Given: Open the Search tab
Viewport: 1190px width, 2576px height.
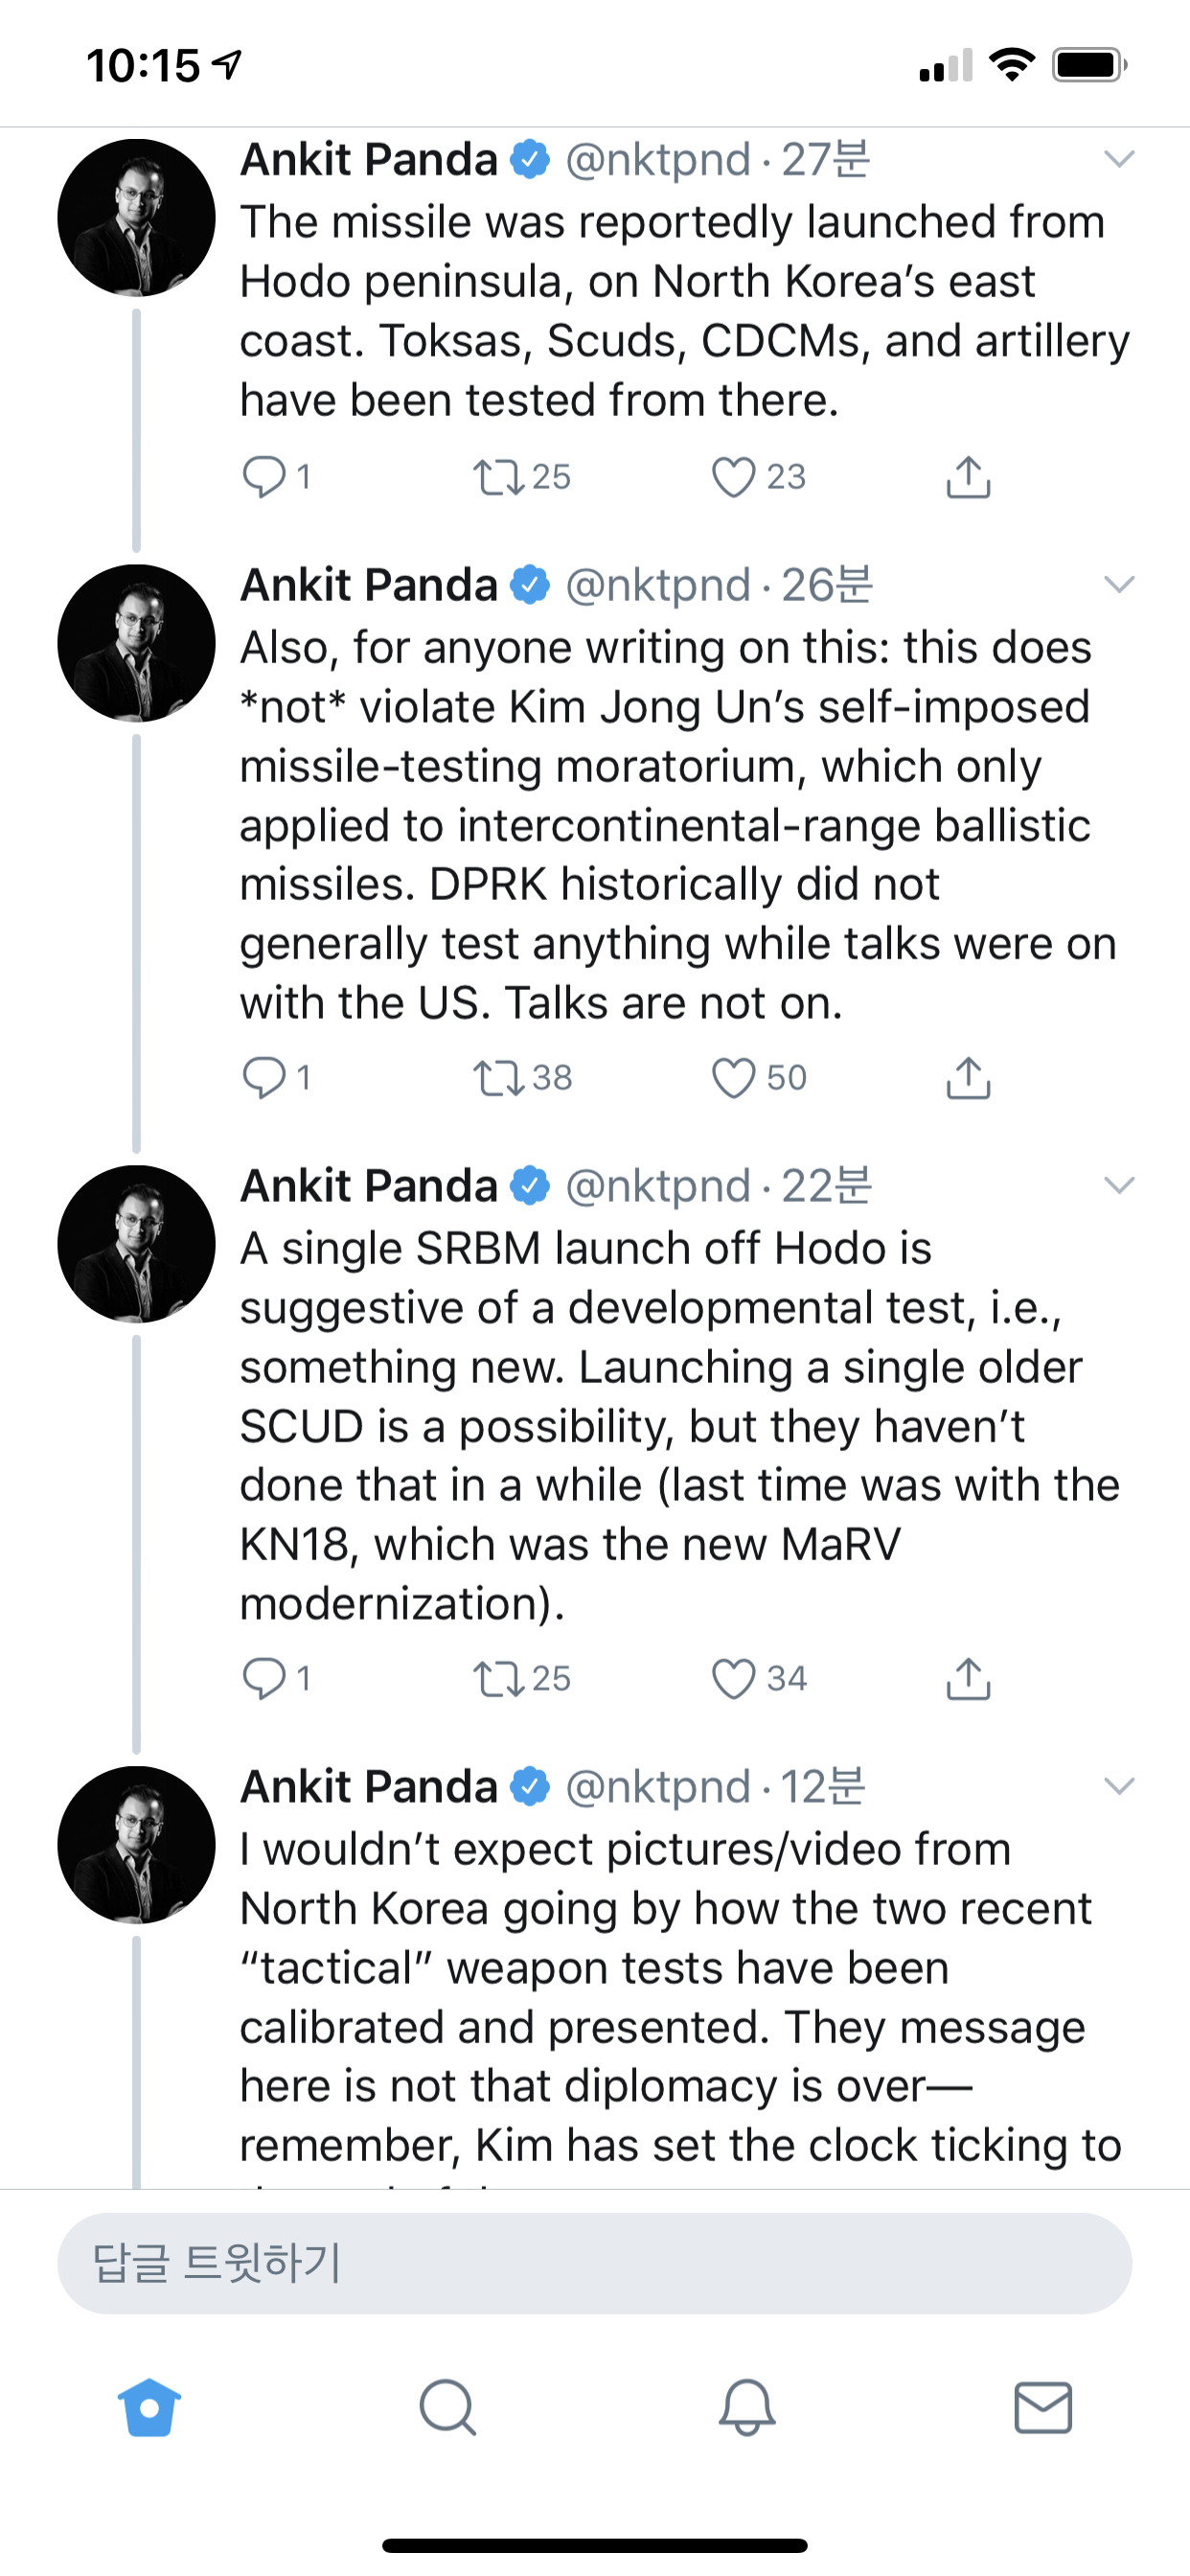Looking at the screenshot, I should click(x=447, y=2408).
